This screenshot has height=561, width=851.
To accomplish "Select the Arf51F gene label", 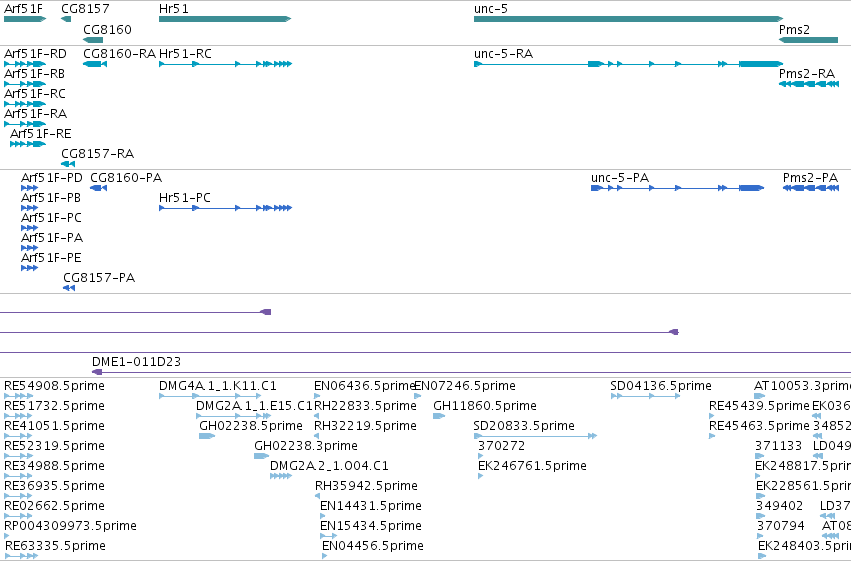I will pyautogui.click(x=23, y=9).
